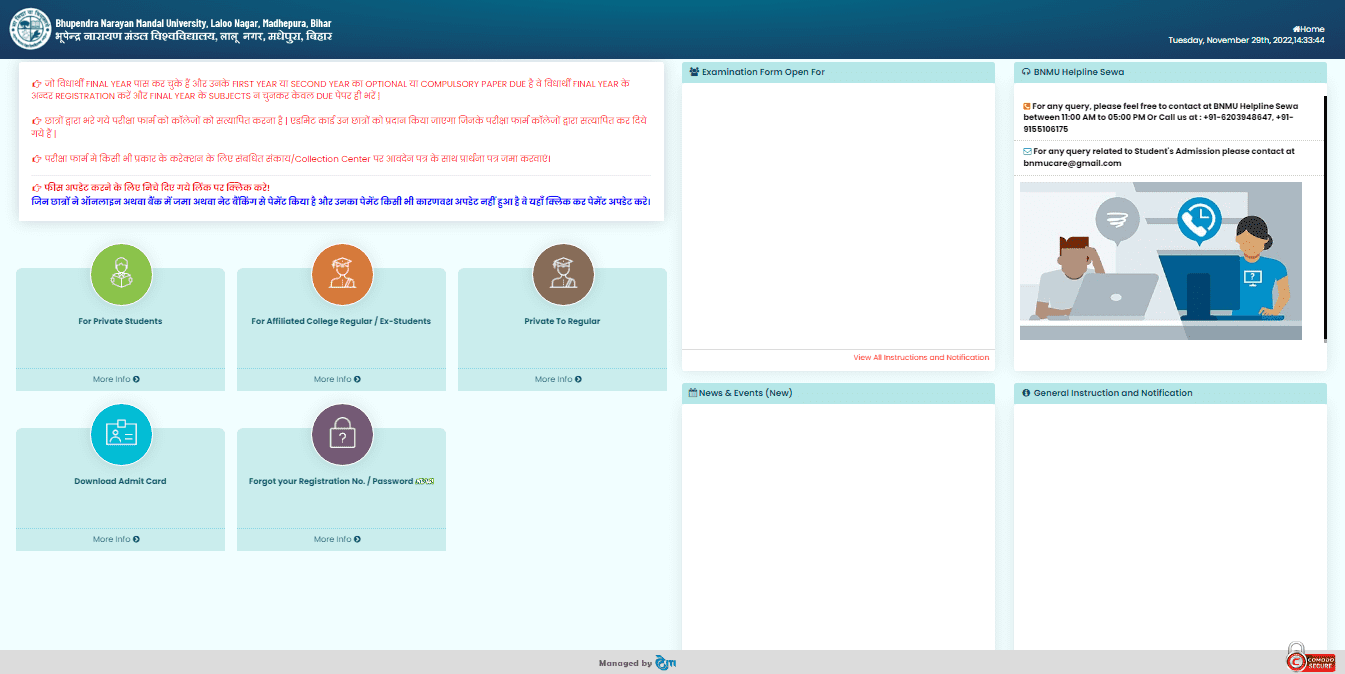Click the BNMU Helpline Sewa panel scrollbar

click(x=1325, y=218)
